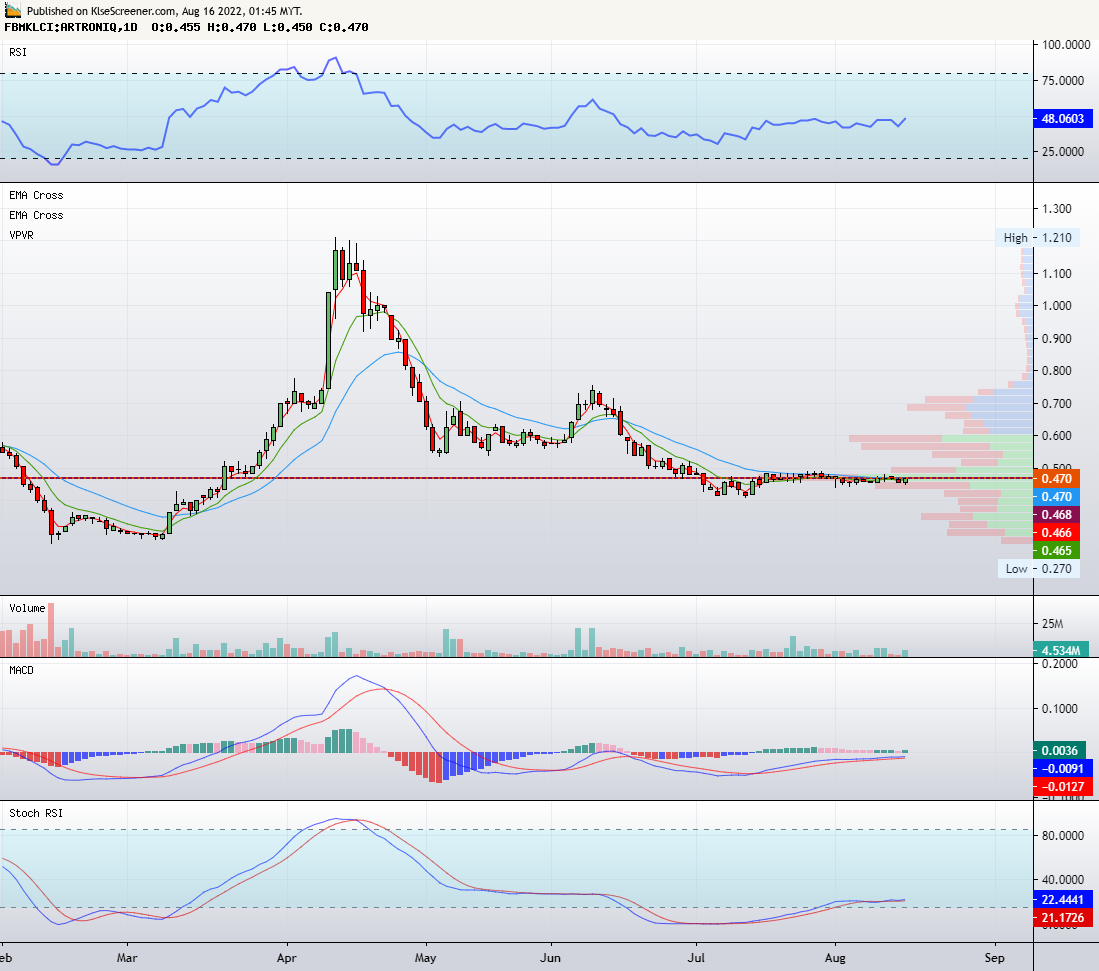The height and width of the screenshot is (971, 1099).
Task: Click the KlseScreener chart logo icon
Action: [12, 12]
